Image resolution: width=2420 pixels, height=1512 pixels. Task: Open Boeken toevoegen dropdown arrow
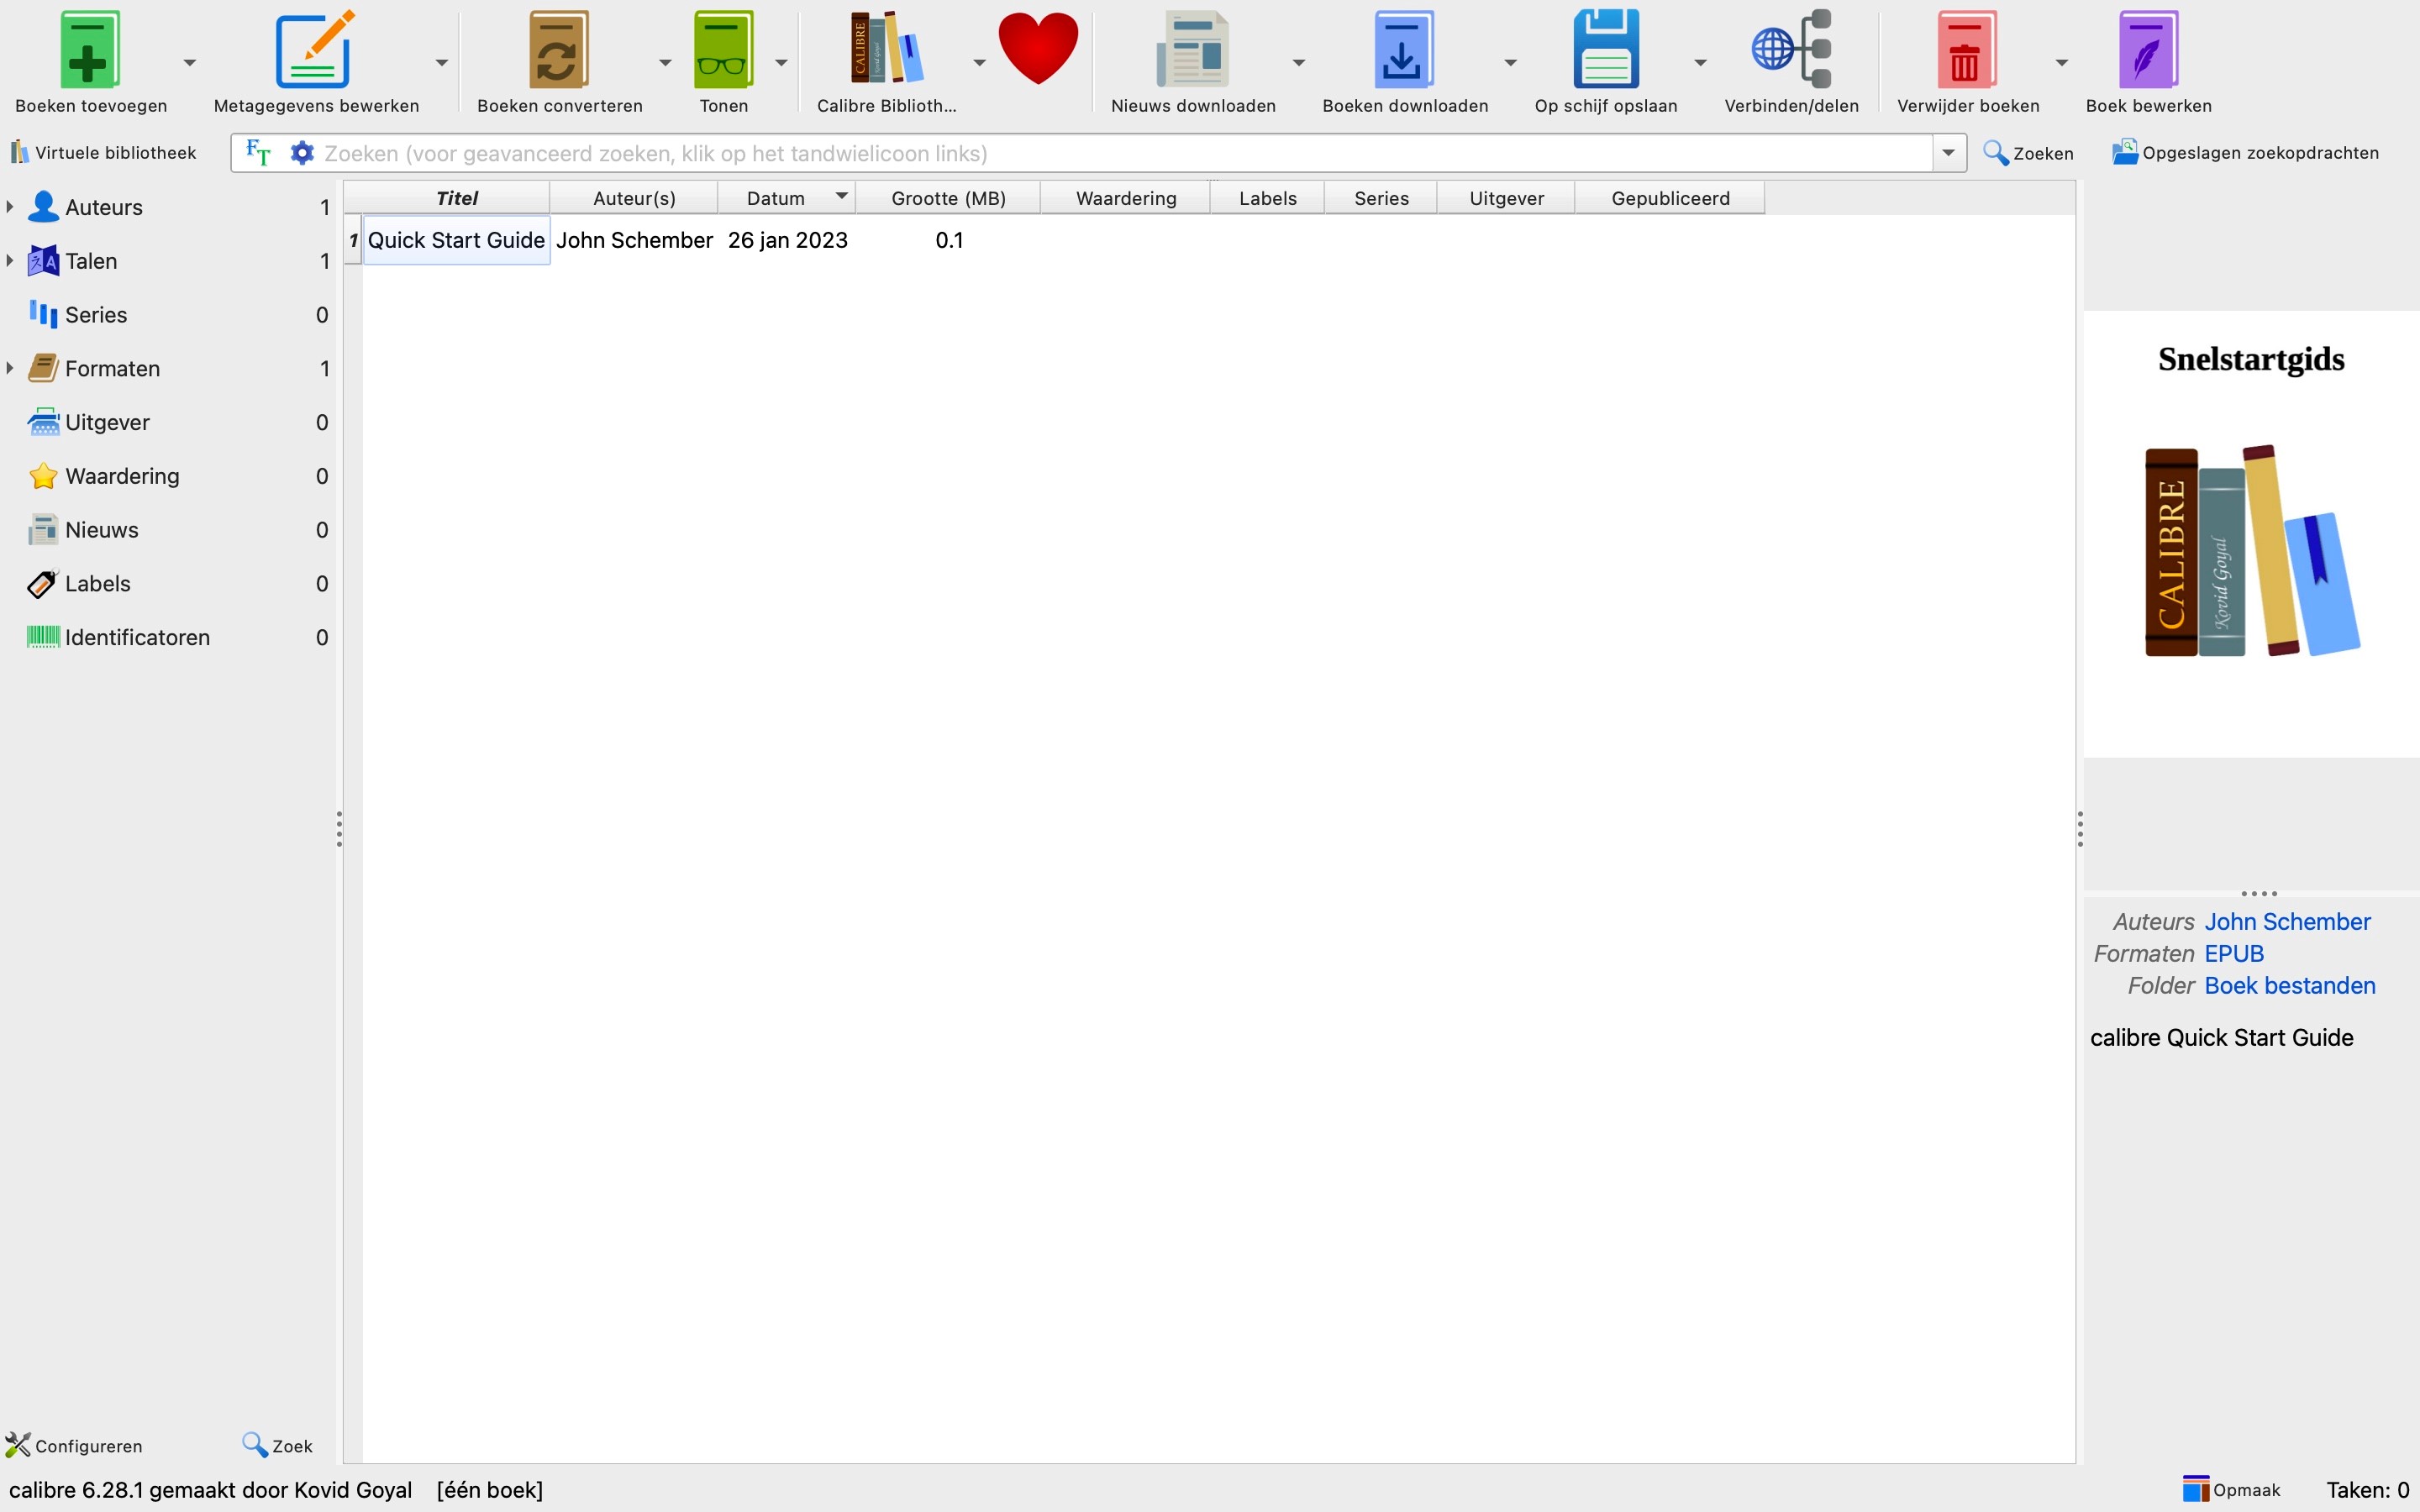pos(189,63)
